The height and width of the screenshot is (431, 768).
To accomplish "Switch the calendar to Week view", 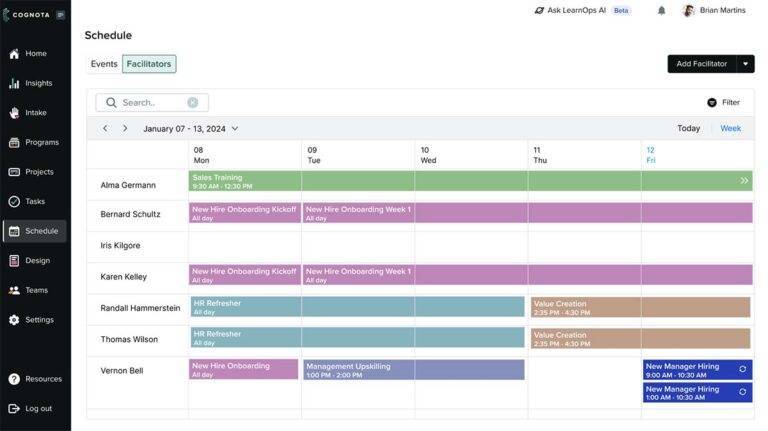I will click(x=731, y=128).
